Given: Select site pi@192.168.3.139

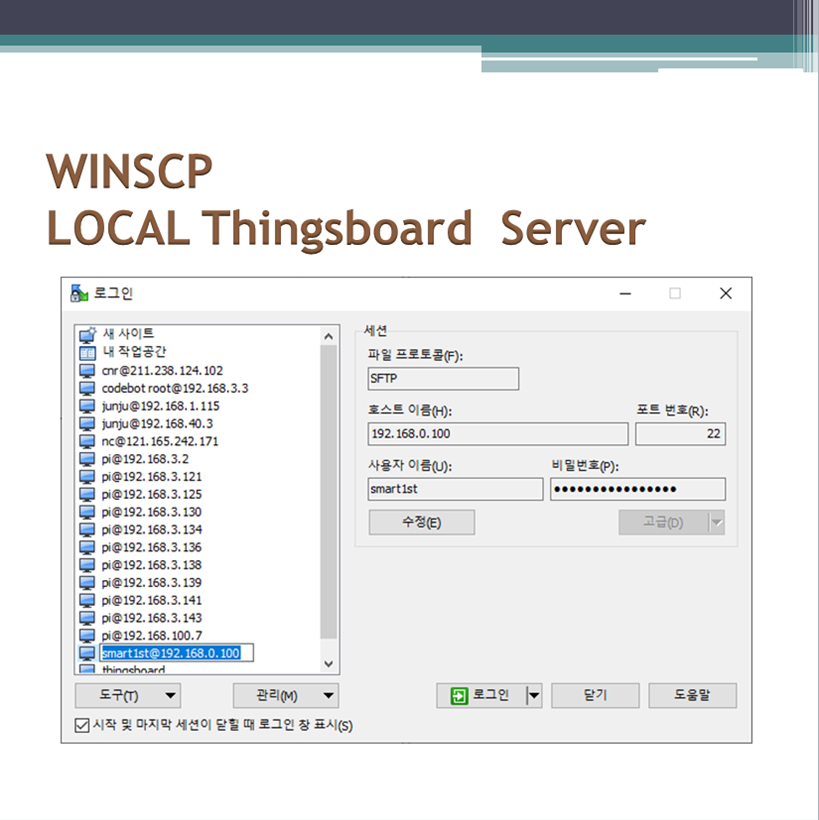Looking at the screenshot, I should pos(151,583).
